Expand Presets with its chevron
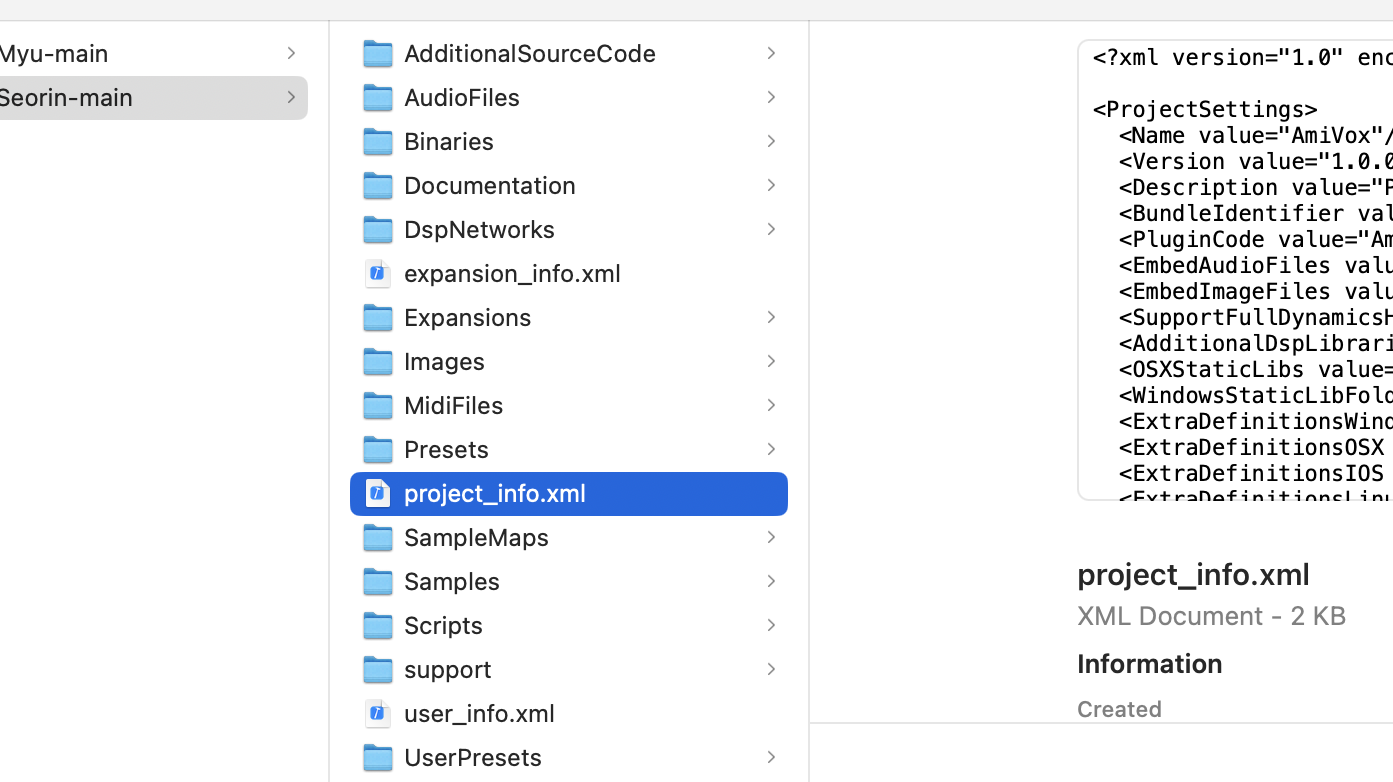Screen dimensions: 1393x782 pos(771,449)
